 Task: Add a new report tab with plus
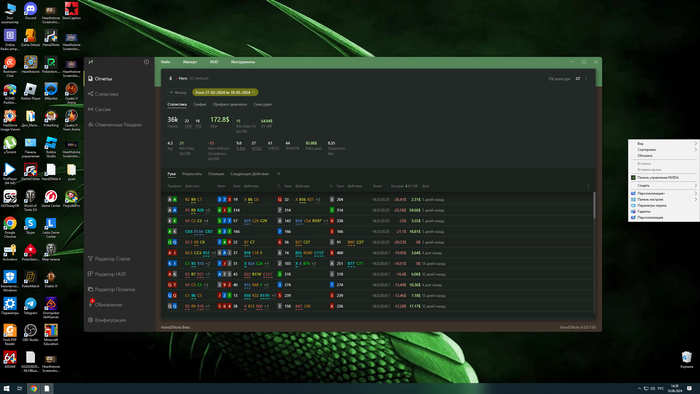(x=279, y=174)
